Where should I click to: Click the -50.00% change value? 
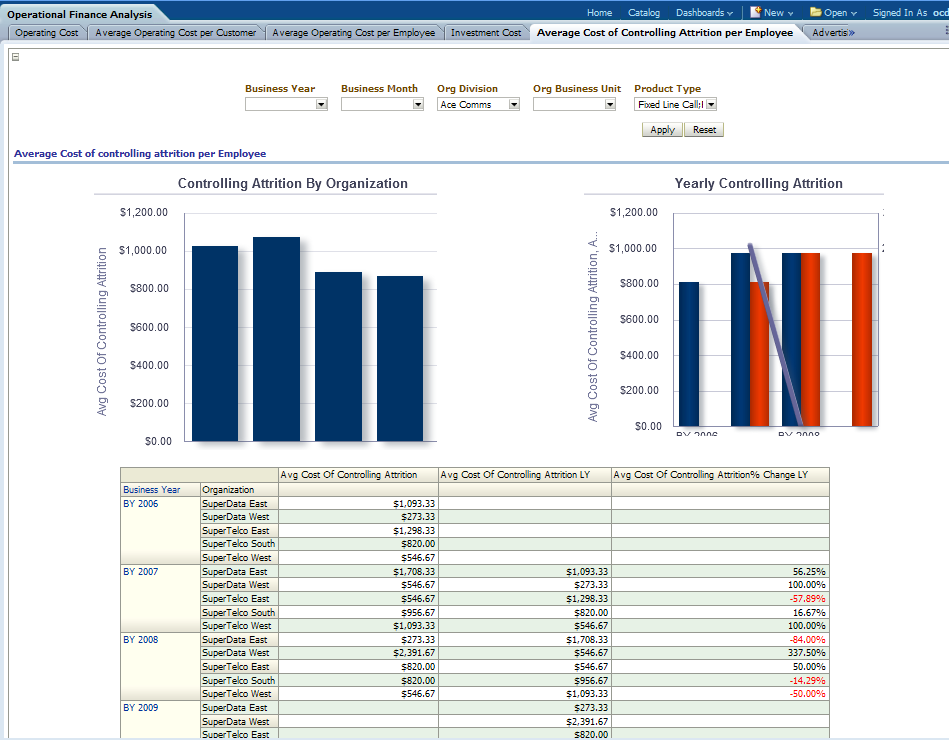pyautogui.click(x=807, y=693)
